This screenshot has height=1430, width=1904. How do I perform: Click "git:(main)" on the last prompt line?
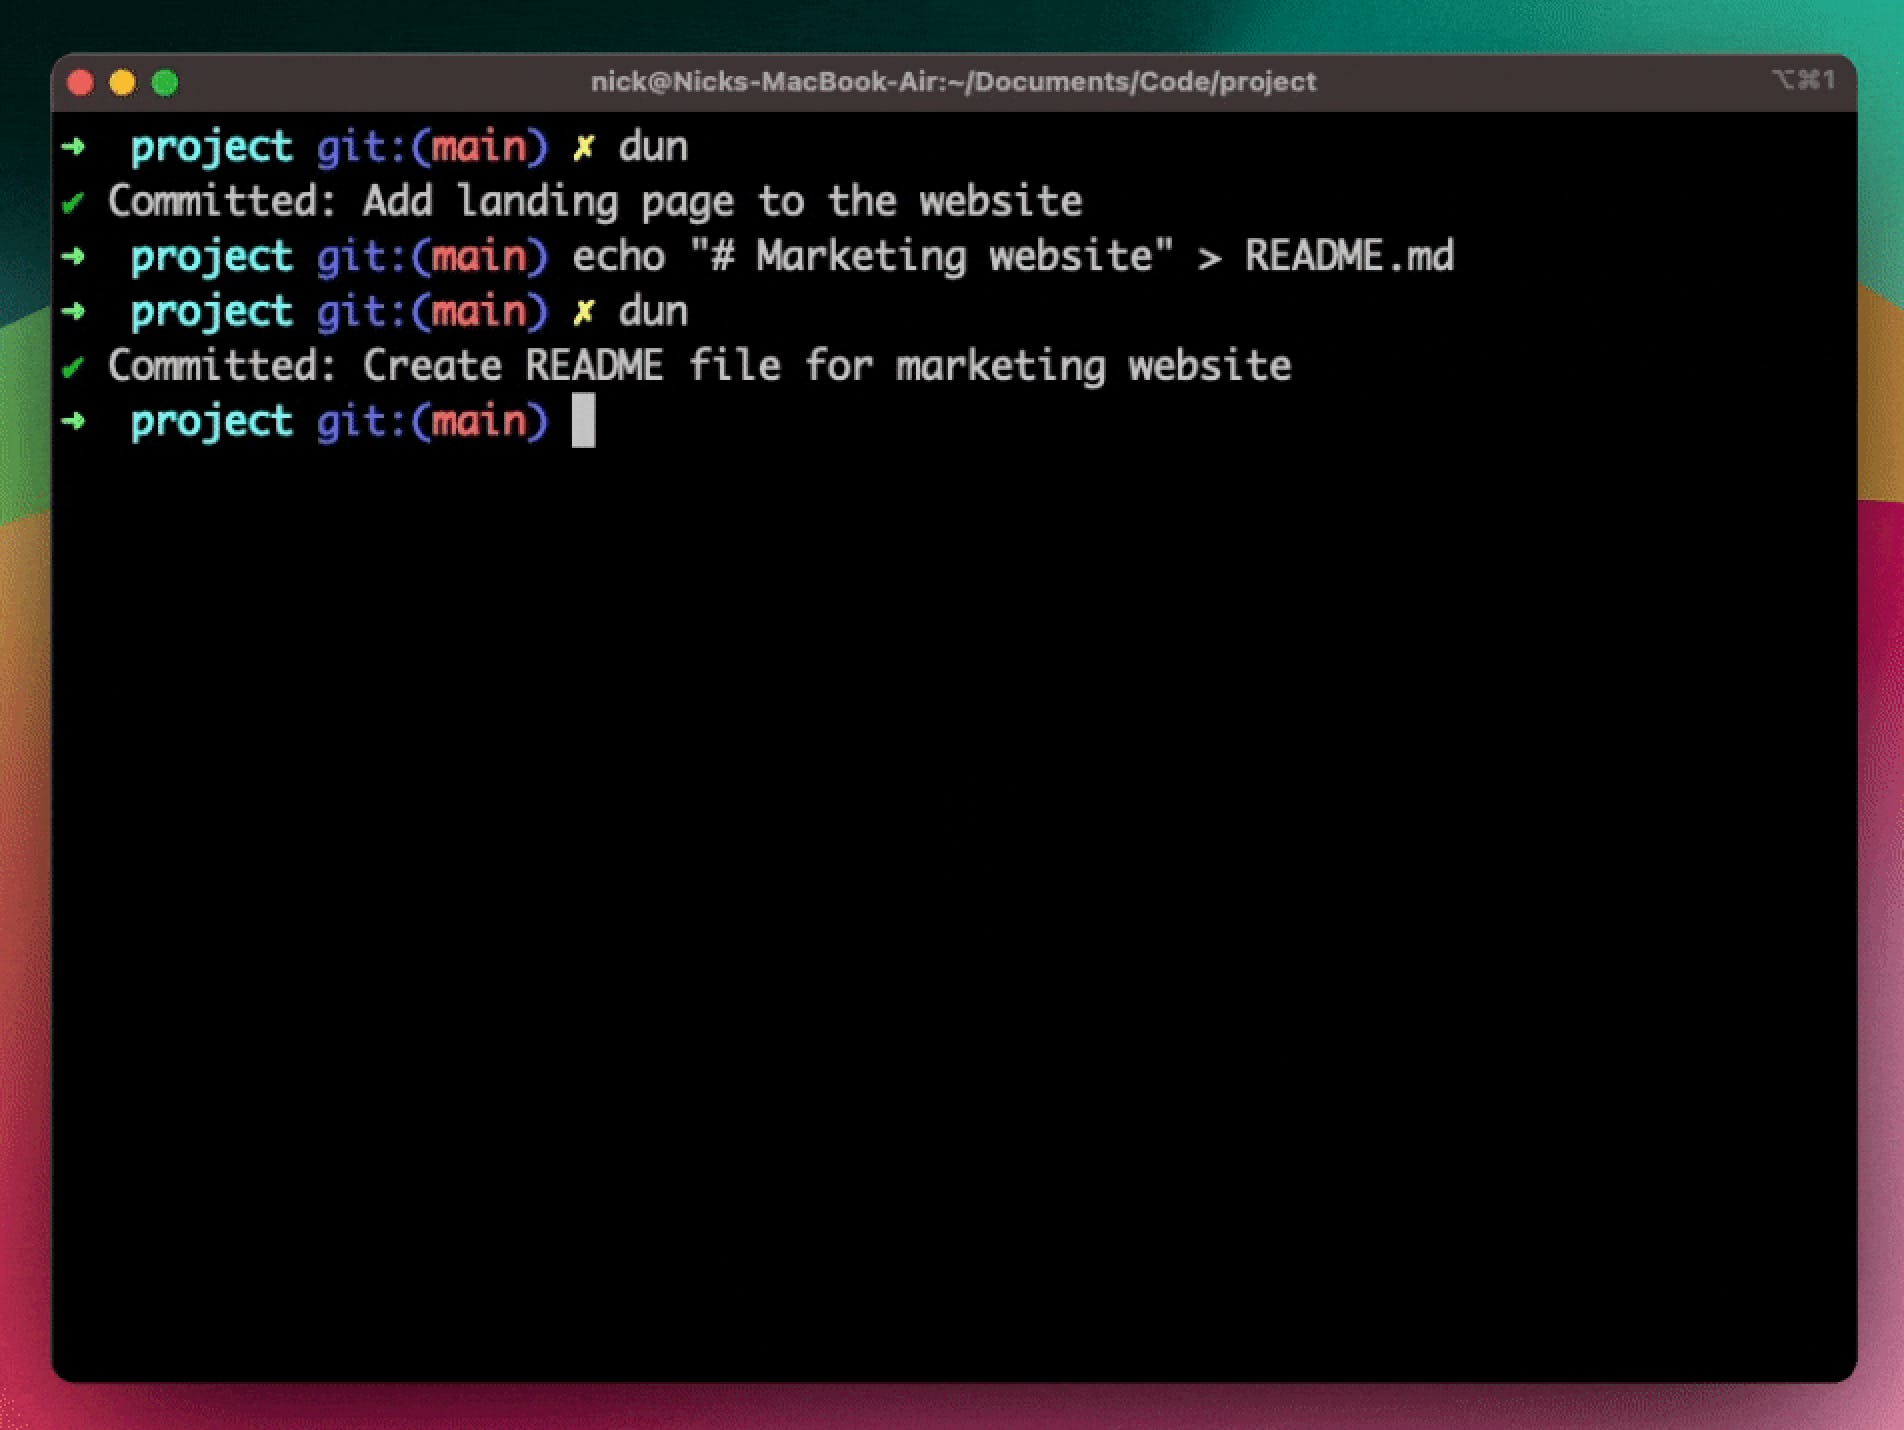(432, 421)
